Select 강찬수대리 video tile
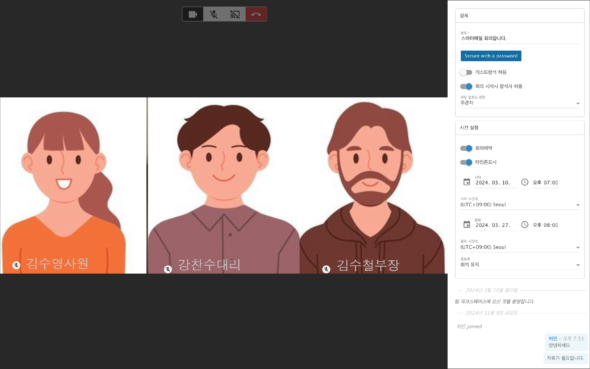 point(224,185)
